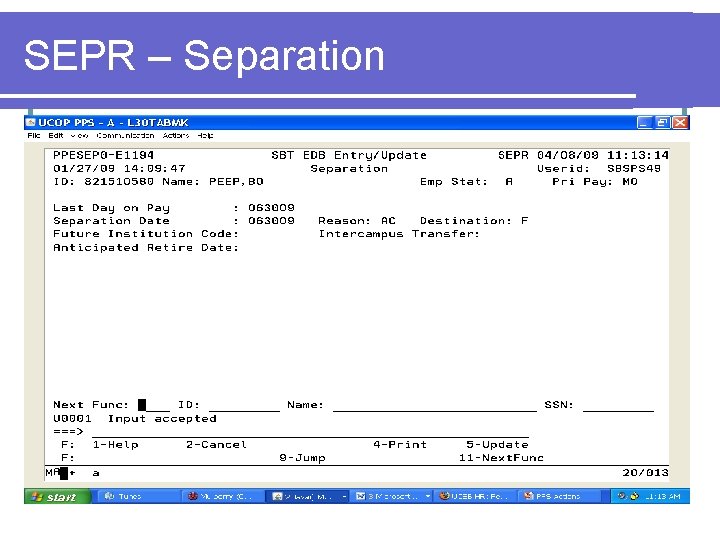The width and height of the screenshot is (720, 540).
Task: Click the cursor position 20/013 indicator
Action: click(x=645, y=472)
